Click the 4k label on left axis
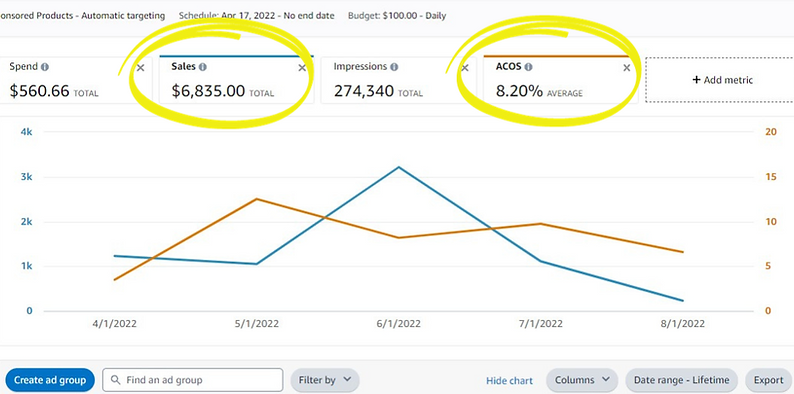794x394 pixels. point(26,132)
